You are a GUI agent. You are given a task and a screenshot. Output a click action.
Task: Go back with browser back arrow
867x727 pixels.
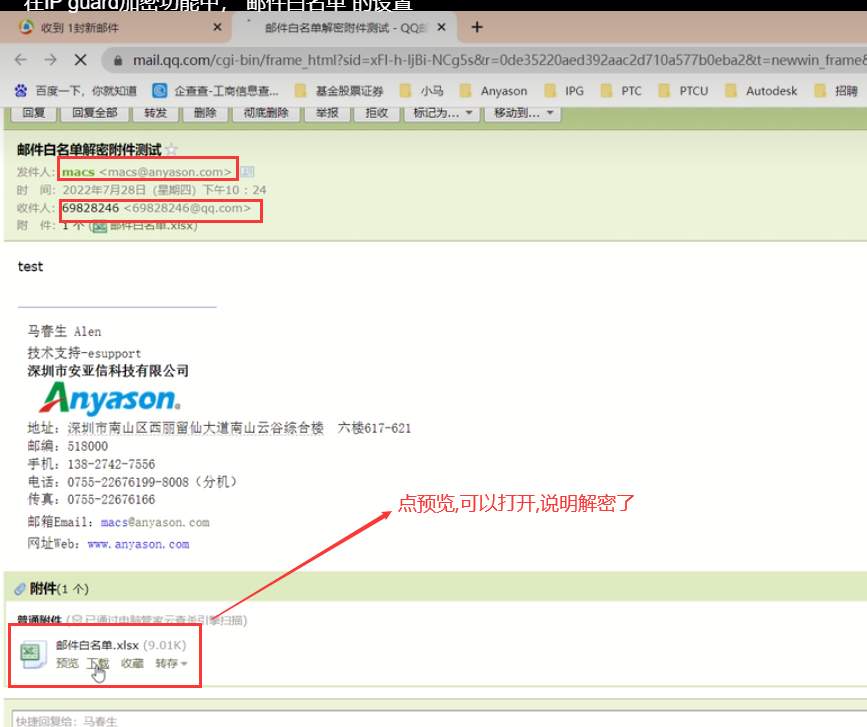(x=20, y=60)
